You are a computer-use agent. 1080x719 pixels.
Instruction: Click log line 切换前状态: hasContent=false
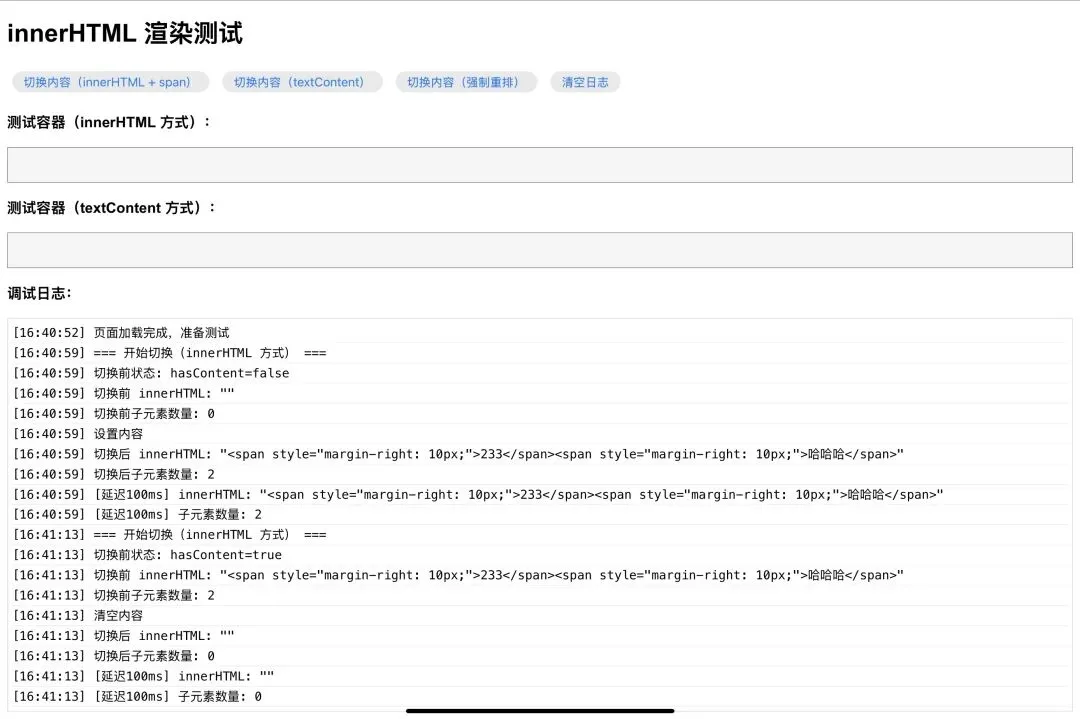coord(540,373)
